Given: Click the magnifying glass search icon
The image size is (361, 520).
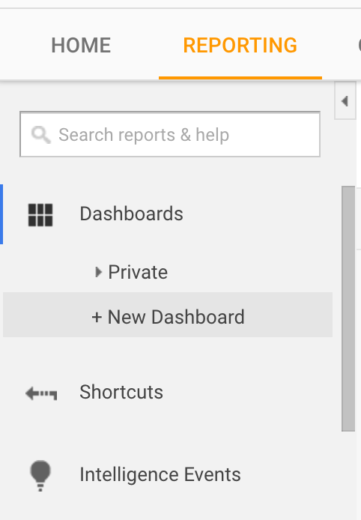Looking at the screenshot, I should (41, 135).
